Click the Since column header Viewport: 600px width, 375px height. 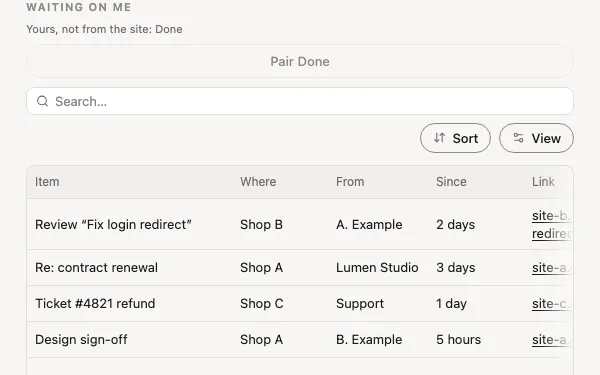coord(451,182)
